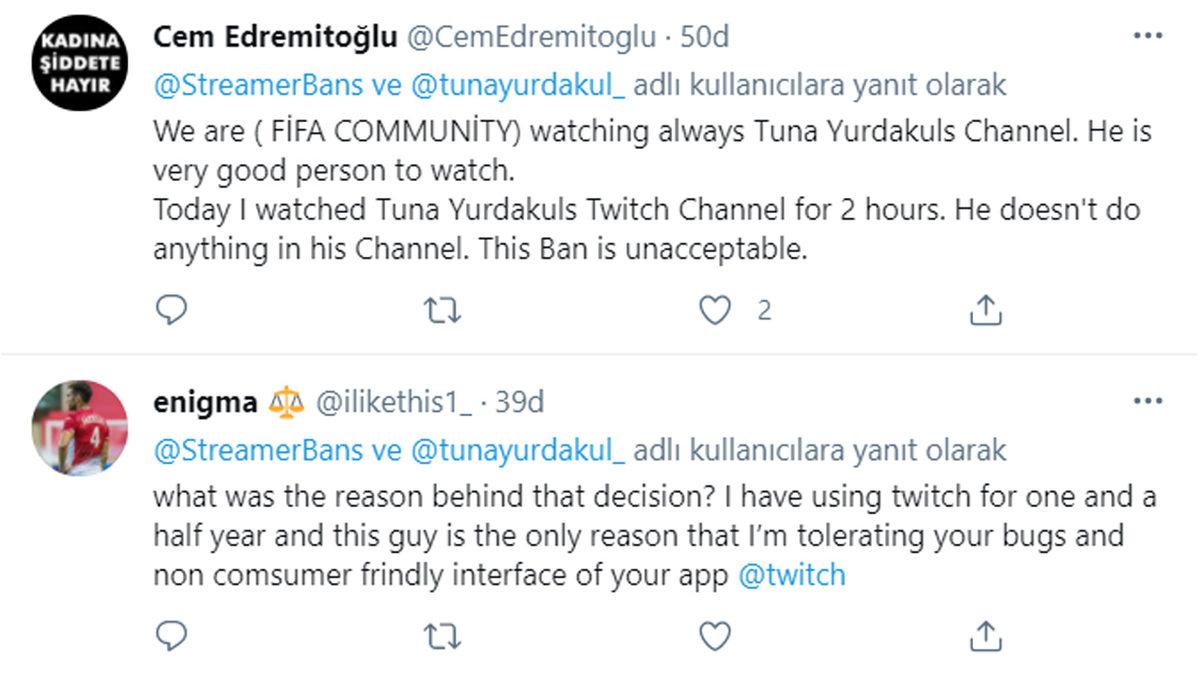Click Cem Edremitoğlu's profile avatar
This screenshot has width=1200, height=675.
coord(81,60)
